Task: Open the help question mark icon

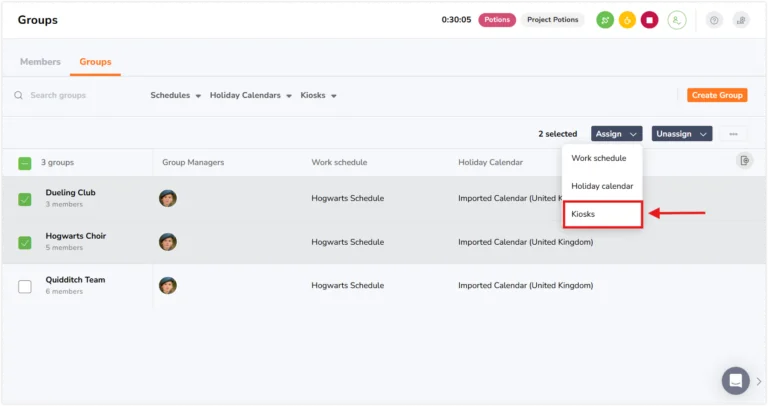Action: [x=714, y=20]
